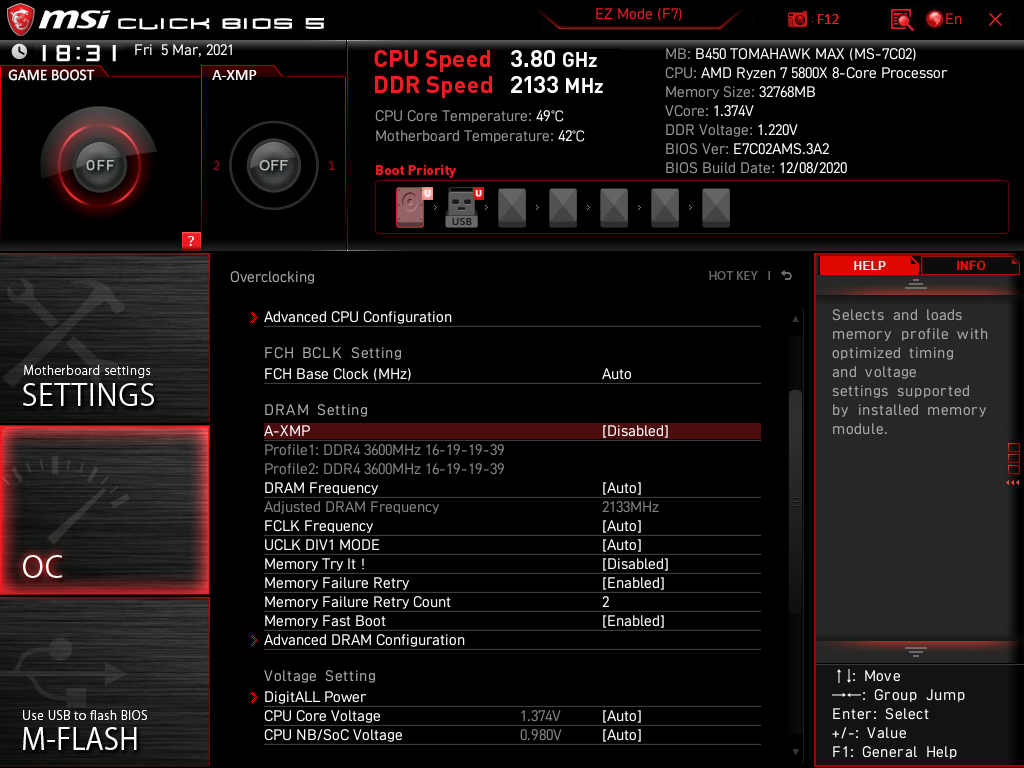Open the red question mark help icon
Image resolution: width=1024 pixels, height=768 pixels.
[x=191, y=240]
